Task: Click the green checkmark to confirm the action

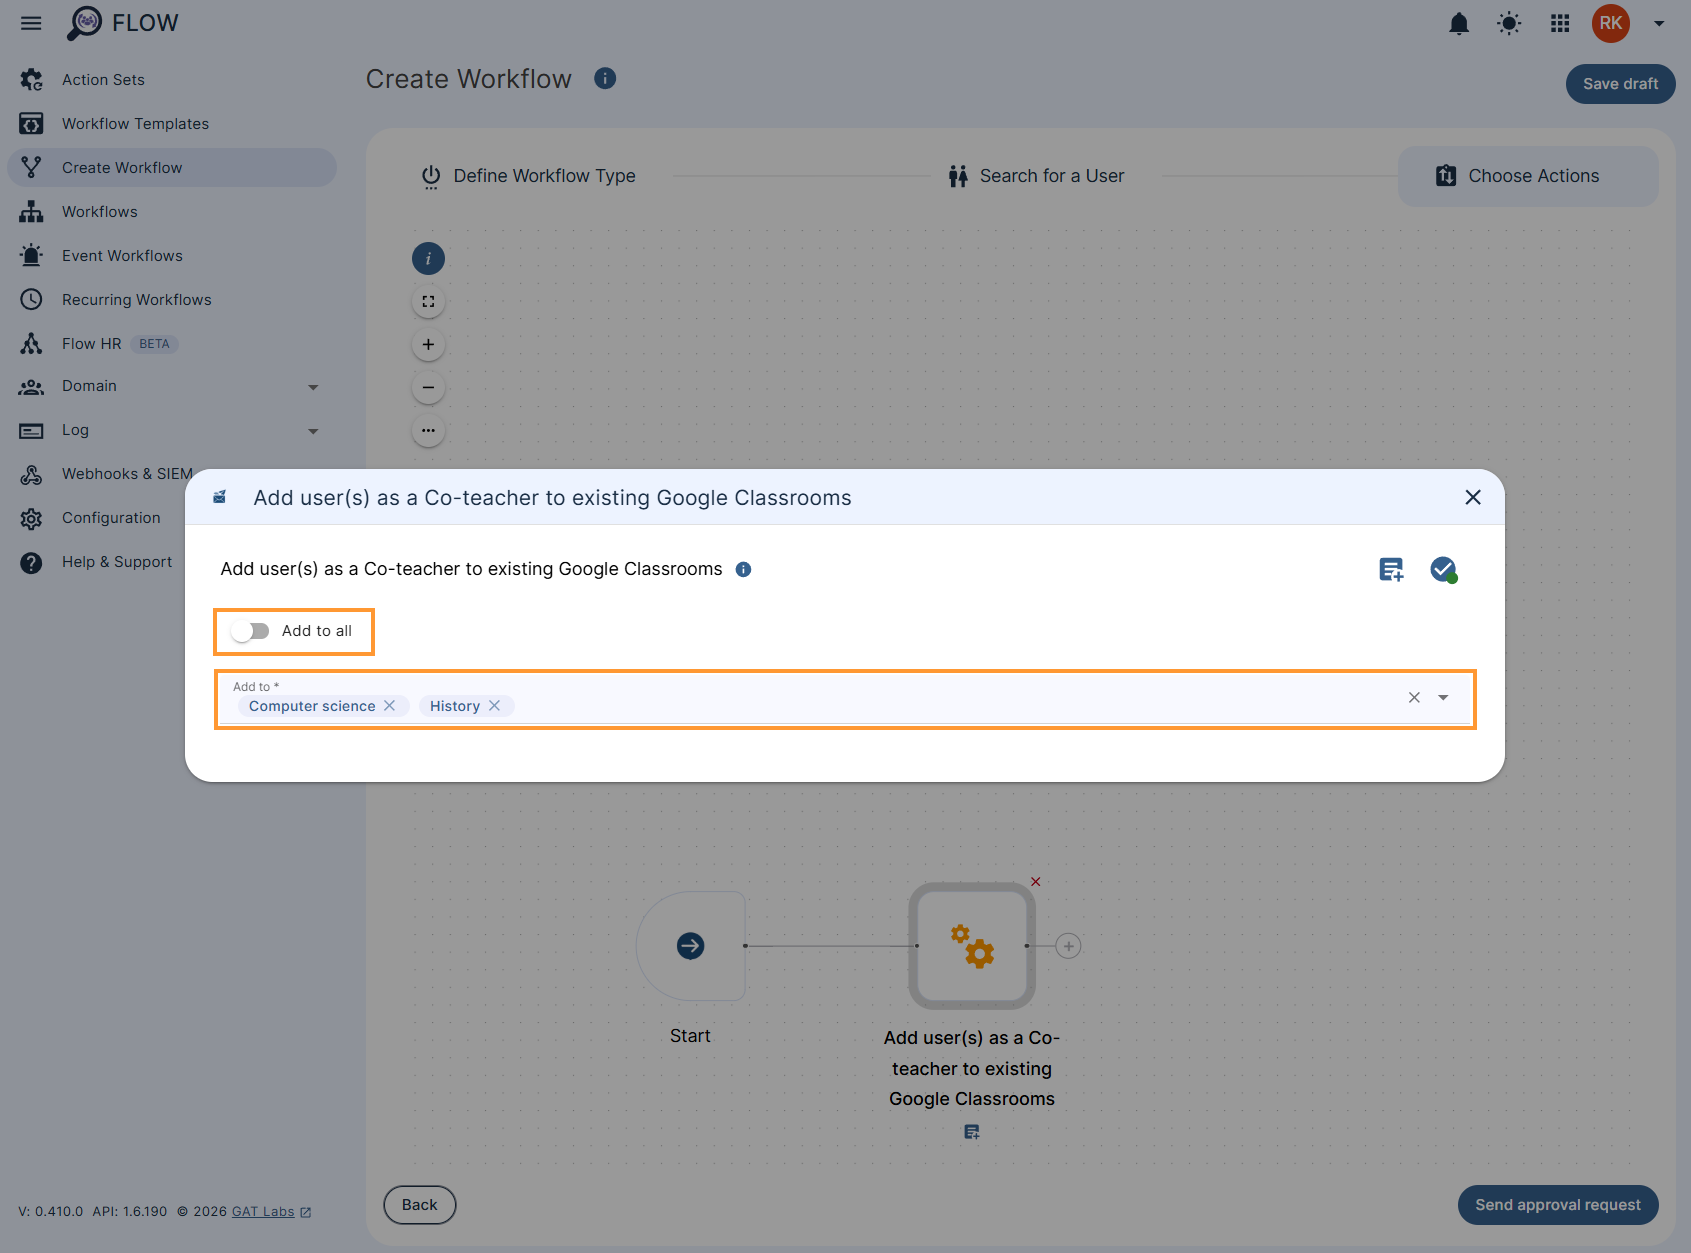Action: (x=1443, y=568)
